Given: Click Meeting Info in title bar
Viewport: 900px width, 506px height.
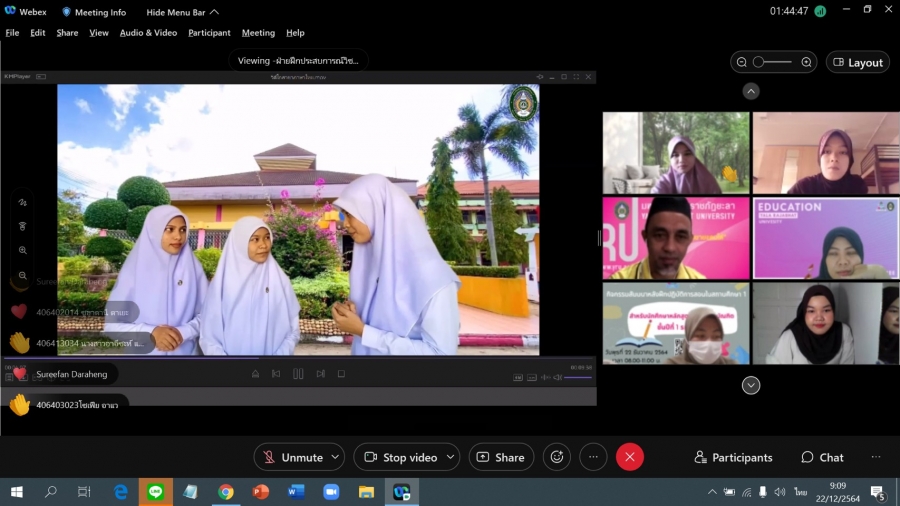Looking at the screenshot, I should pos(95,12).
